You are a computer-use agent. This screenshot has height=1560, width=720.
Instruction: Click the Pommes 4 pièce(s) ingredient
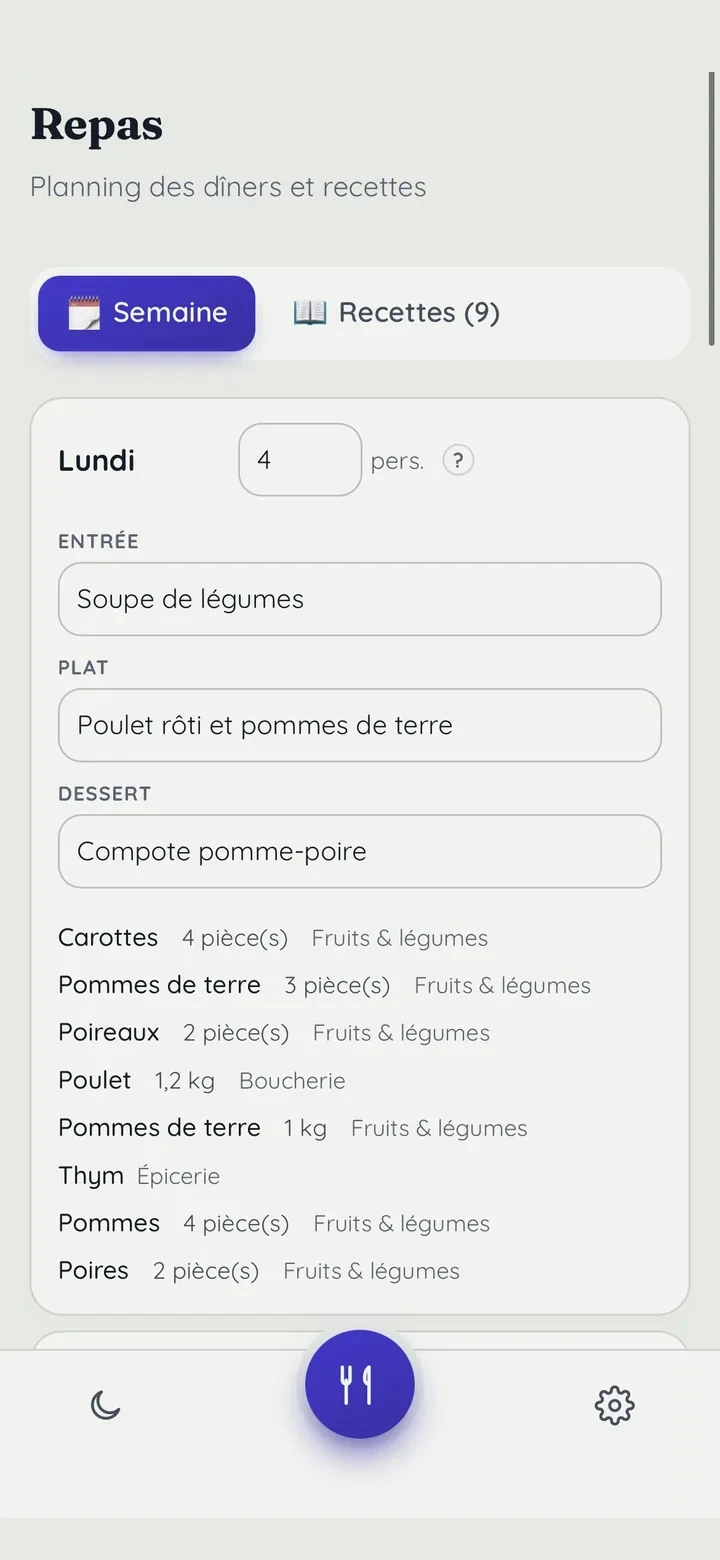click(x=274, y=1224)
